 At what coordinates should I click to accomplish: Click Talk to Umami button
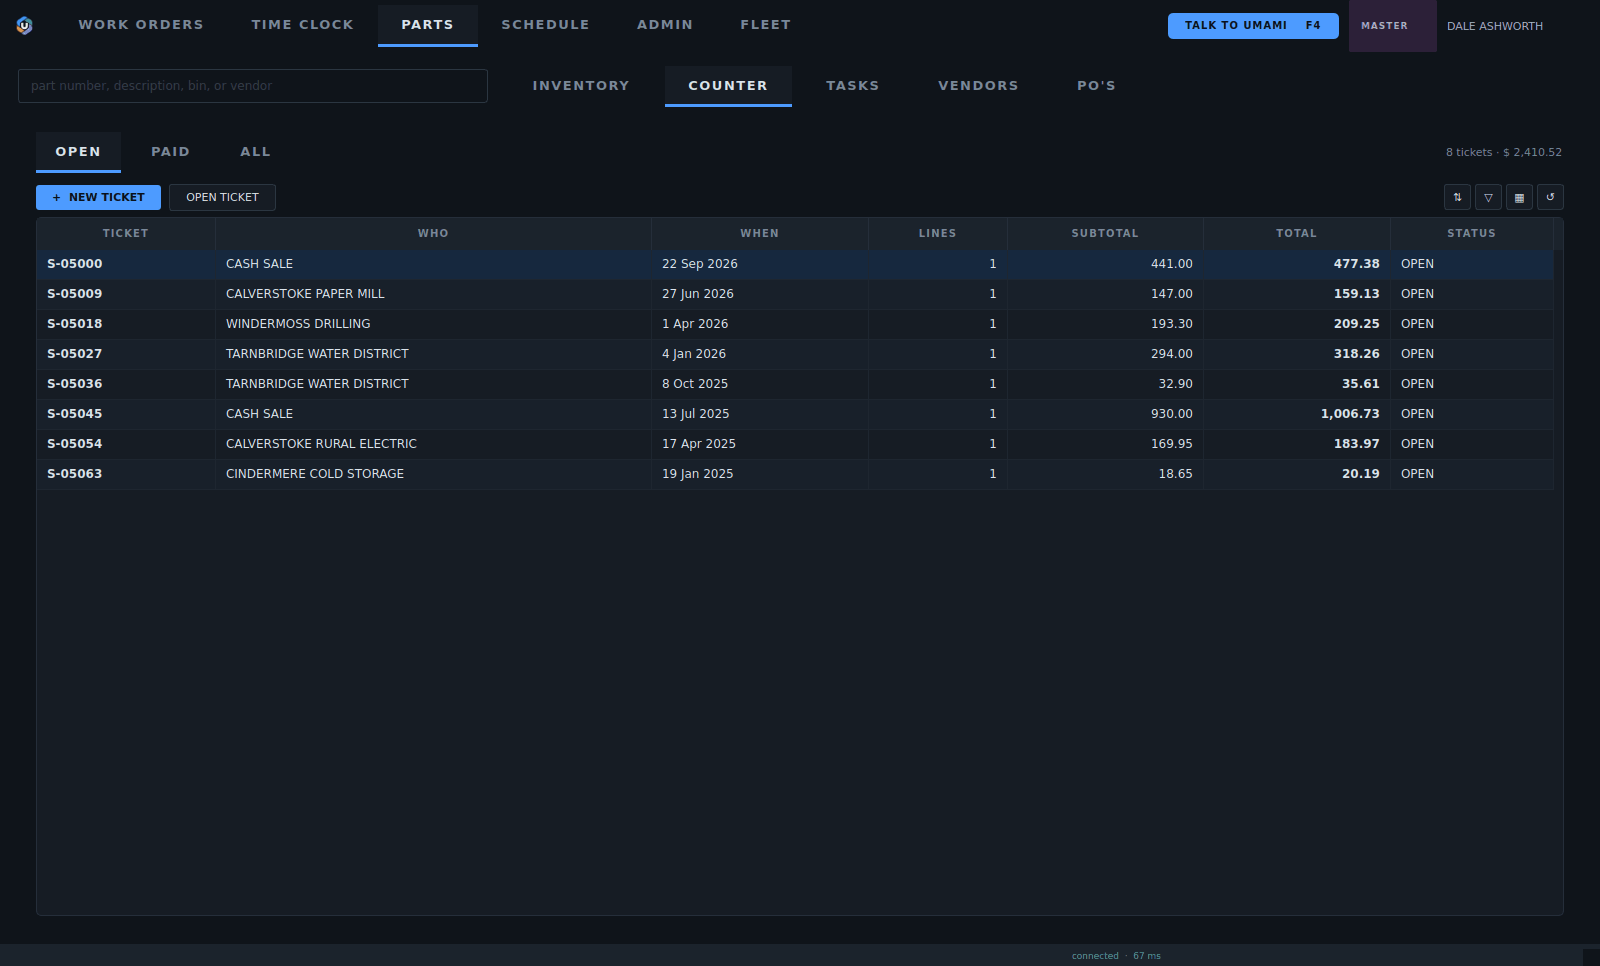pyautogui.click(x=1253, y=26)
